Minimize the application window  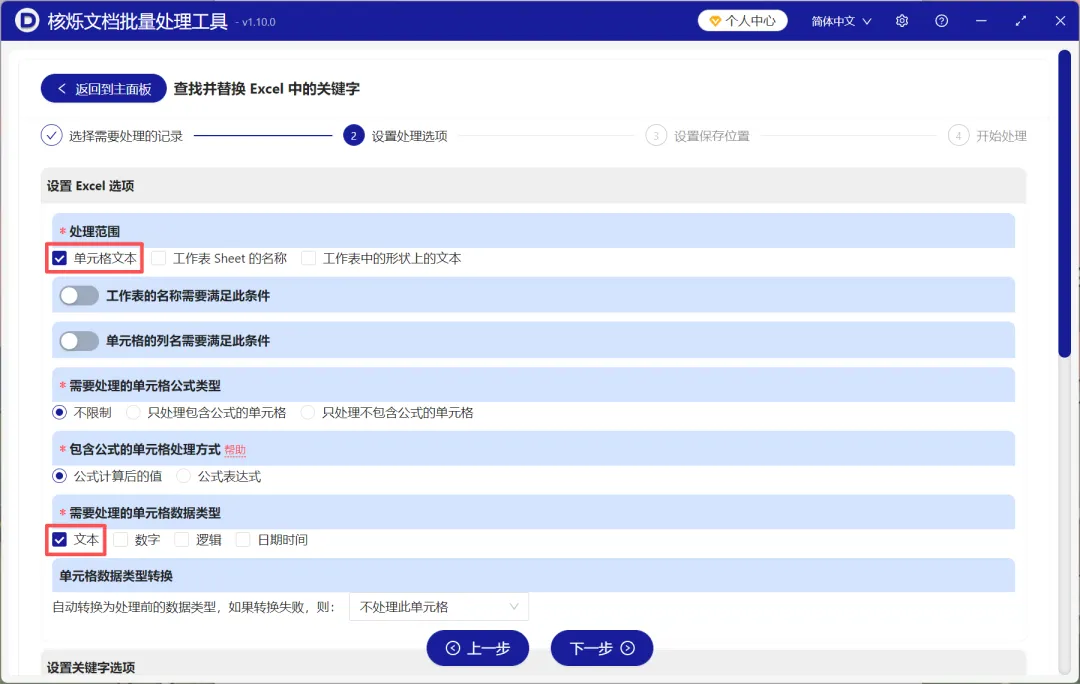click(981, 21)
